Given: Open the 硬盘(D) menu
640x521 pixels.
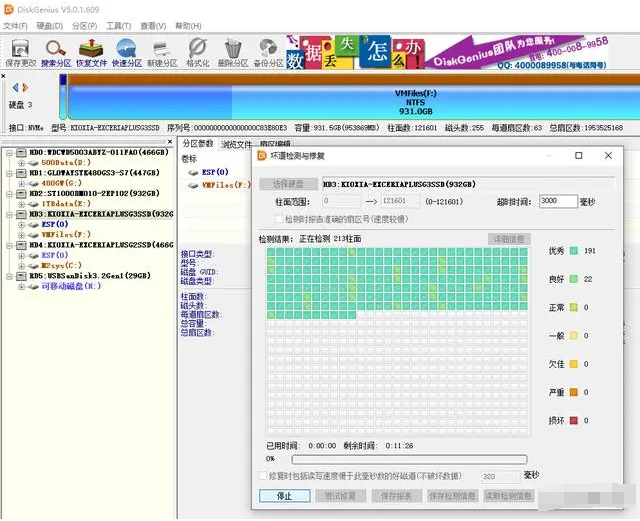Looking at the screenshot, I should tap(50, 26).
